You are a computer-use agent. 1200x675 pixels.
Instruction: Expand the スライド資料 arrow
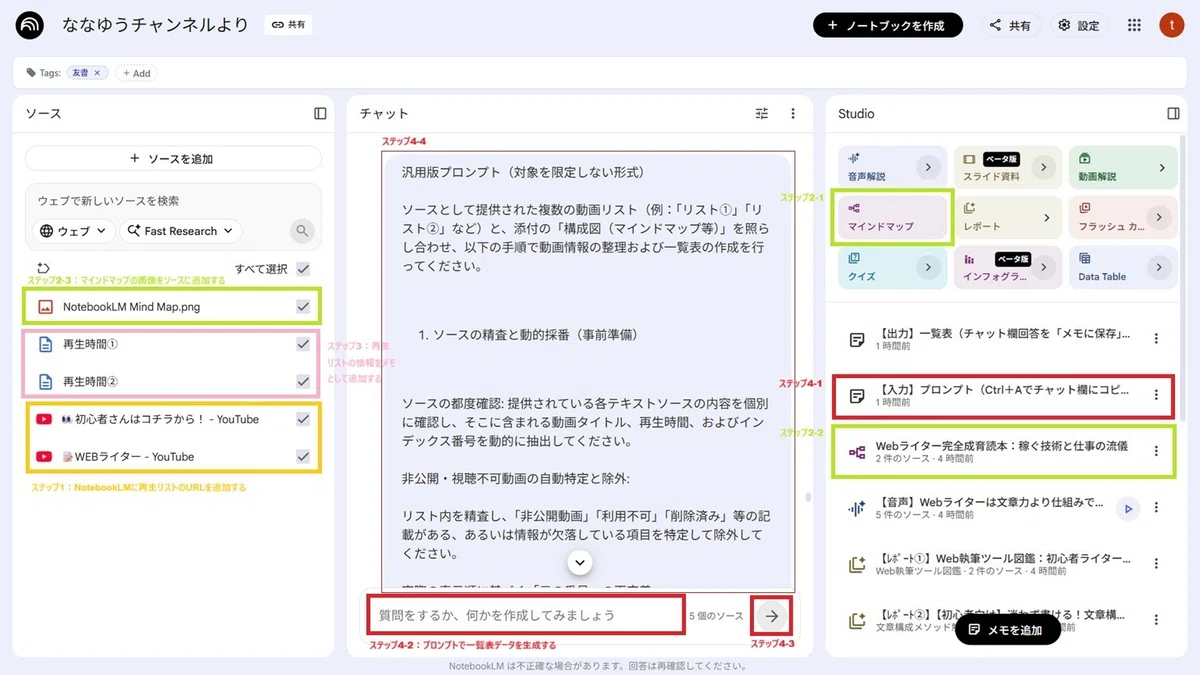coord(1044,167)
